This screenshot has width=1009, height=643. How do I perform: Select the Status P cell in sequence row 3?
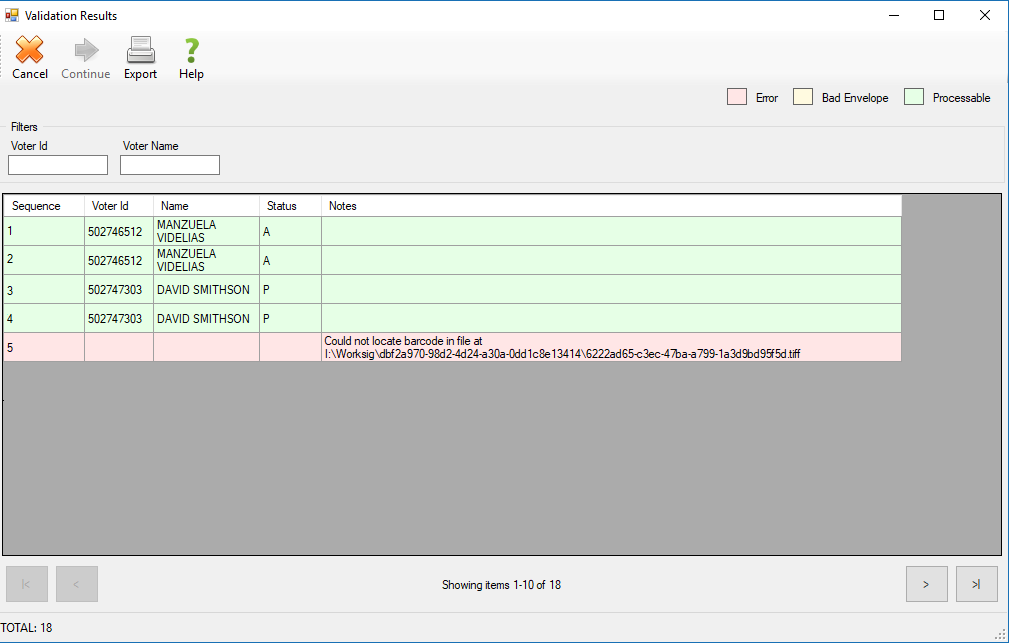[x=290, y=290]
